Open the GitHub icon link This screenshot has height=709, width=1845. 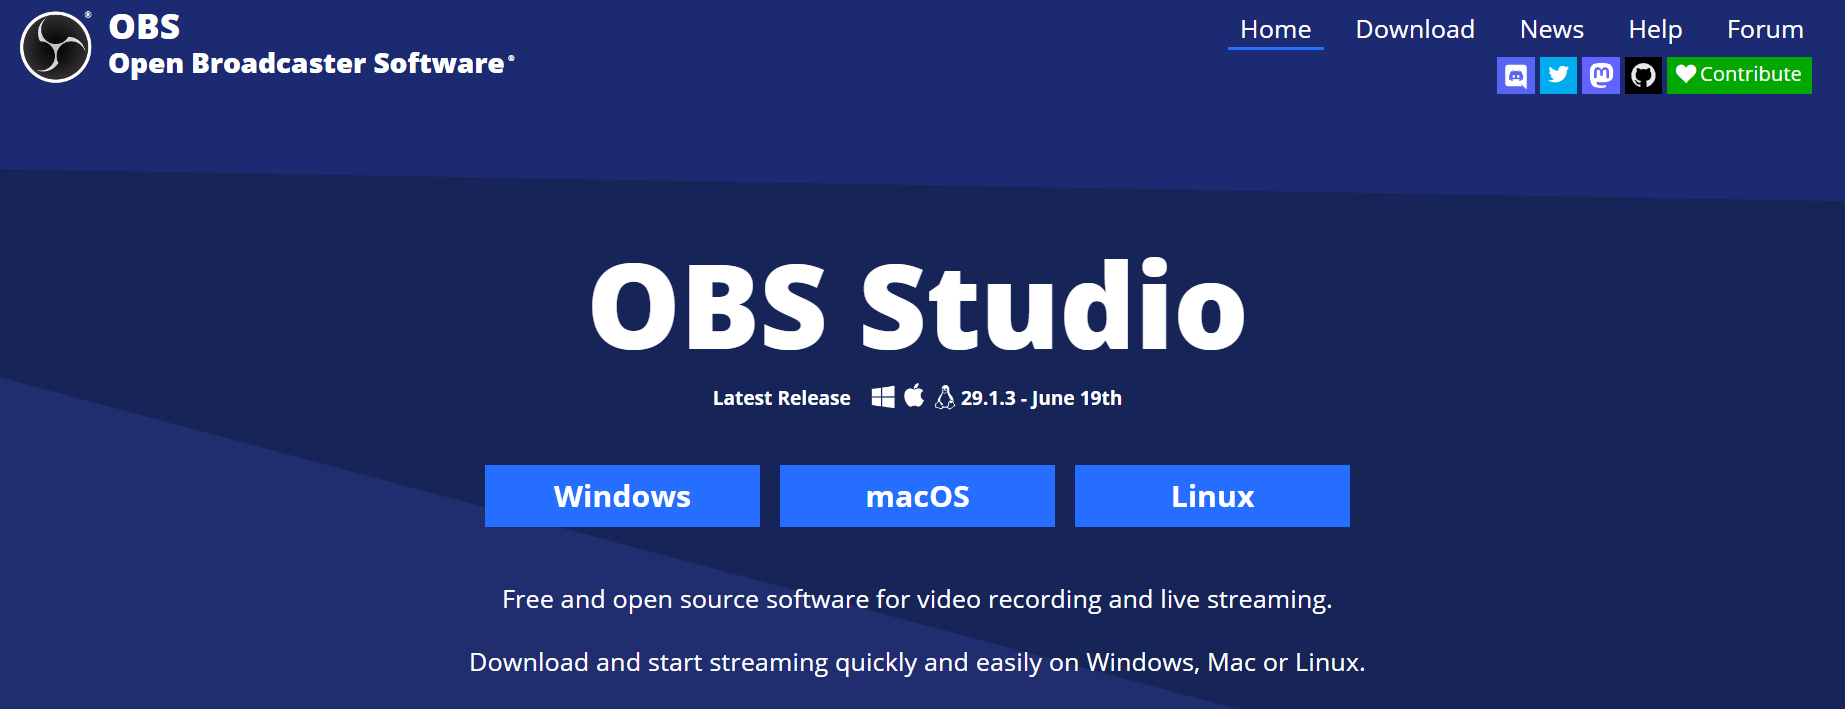coord(1643,75)
